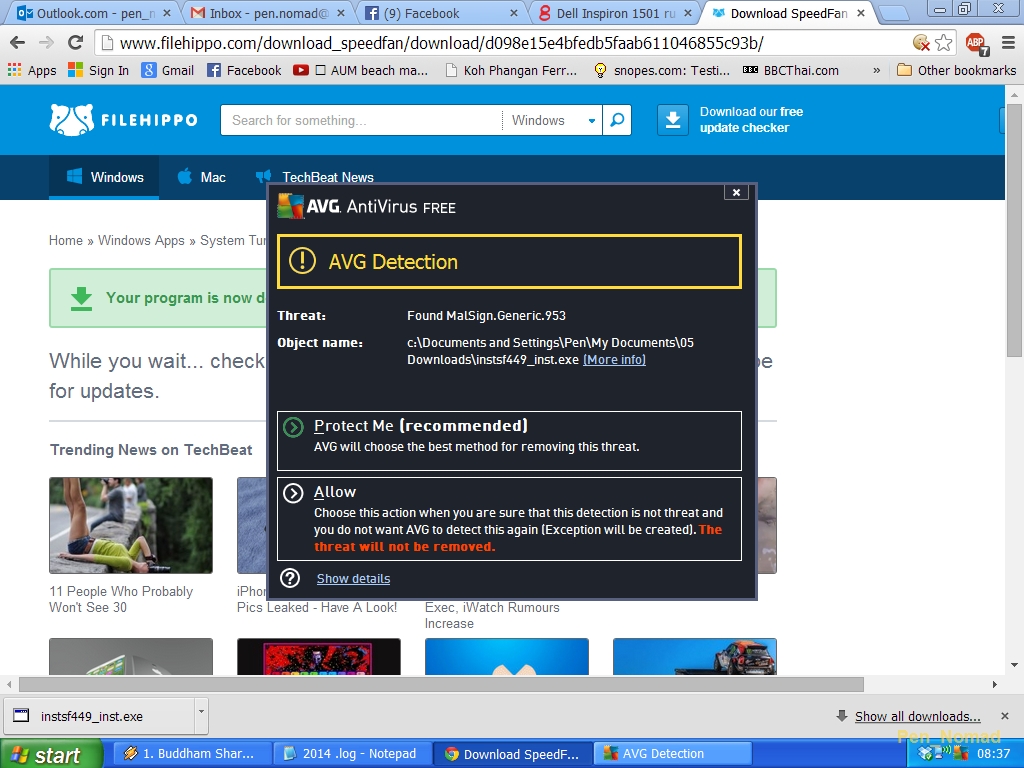Switch to the Gmail Inbox tab

(x=266, y=13)
